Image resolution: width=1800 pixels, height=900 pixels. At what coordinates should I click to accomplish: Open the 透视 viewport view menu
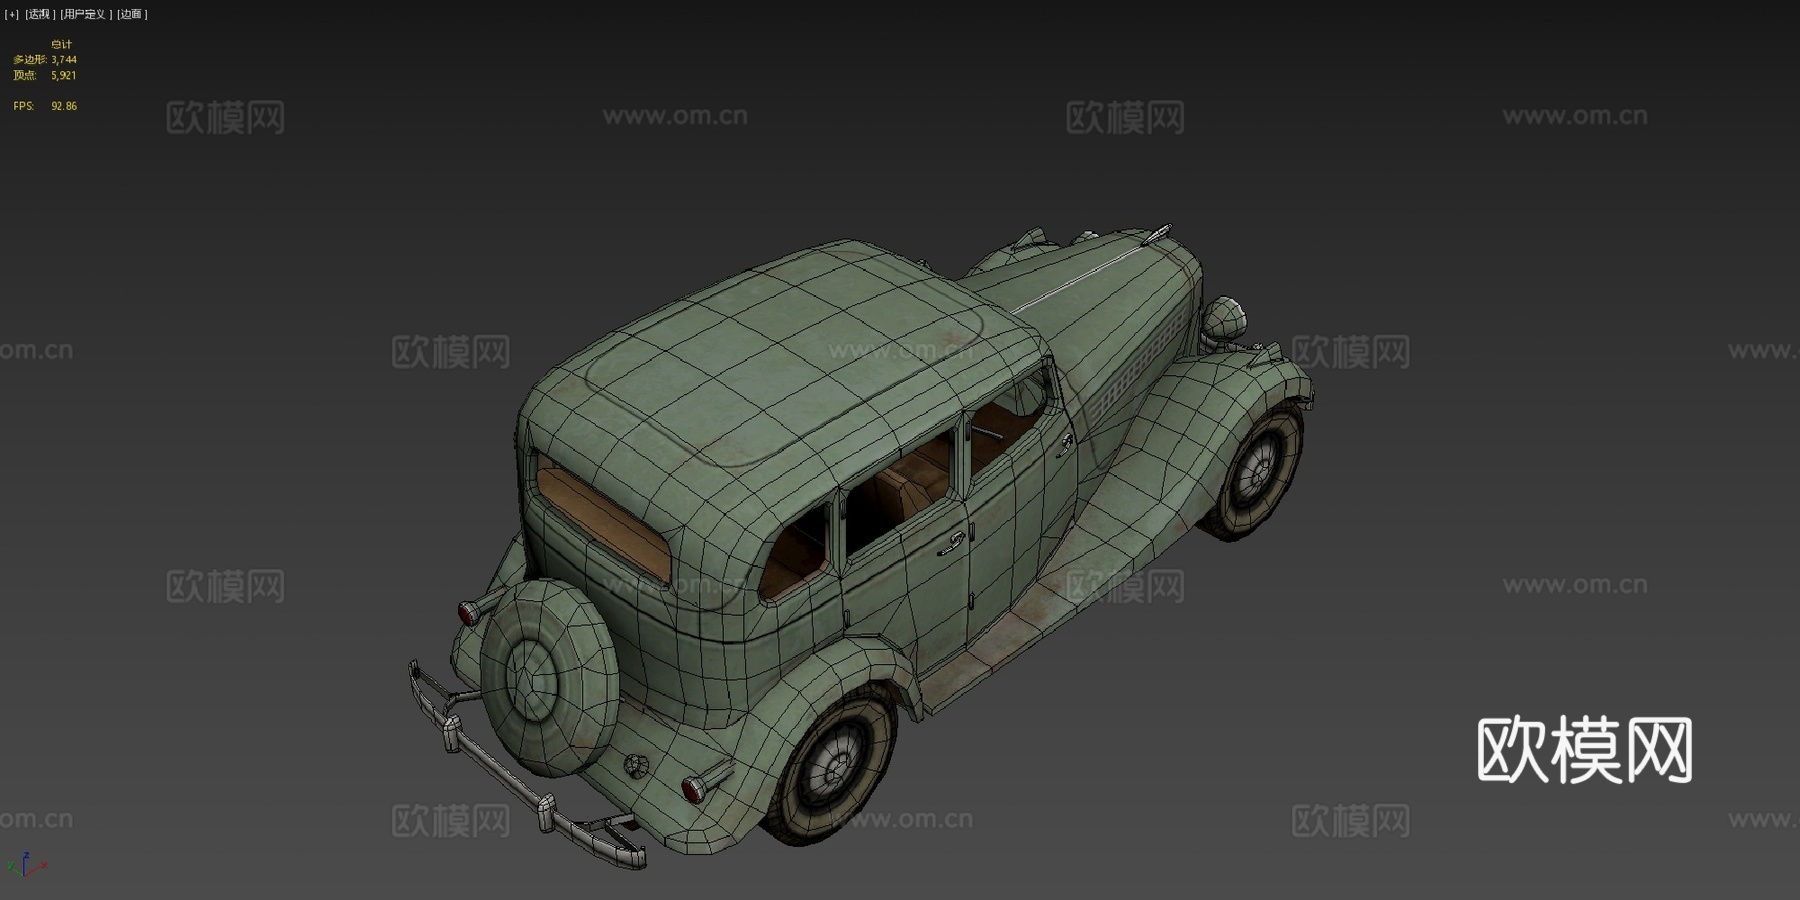coord(40,14)
